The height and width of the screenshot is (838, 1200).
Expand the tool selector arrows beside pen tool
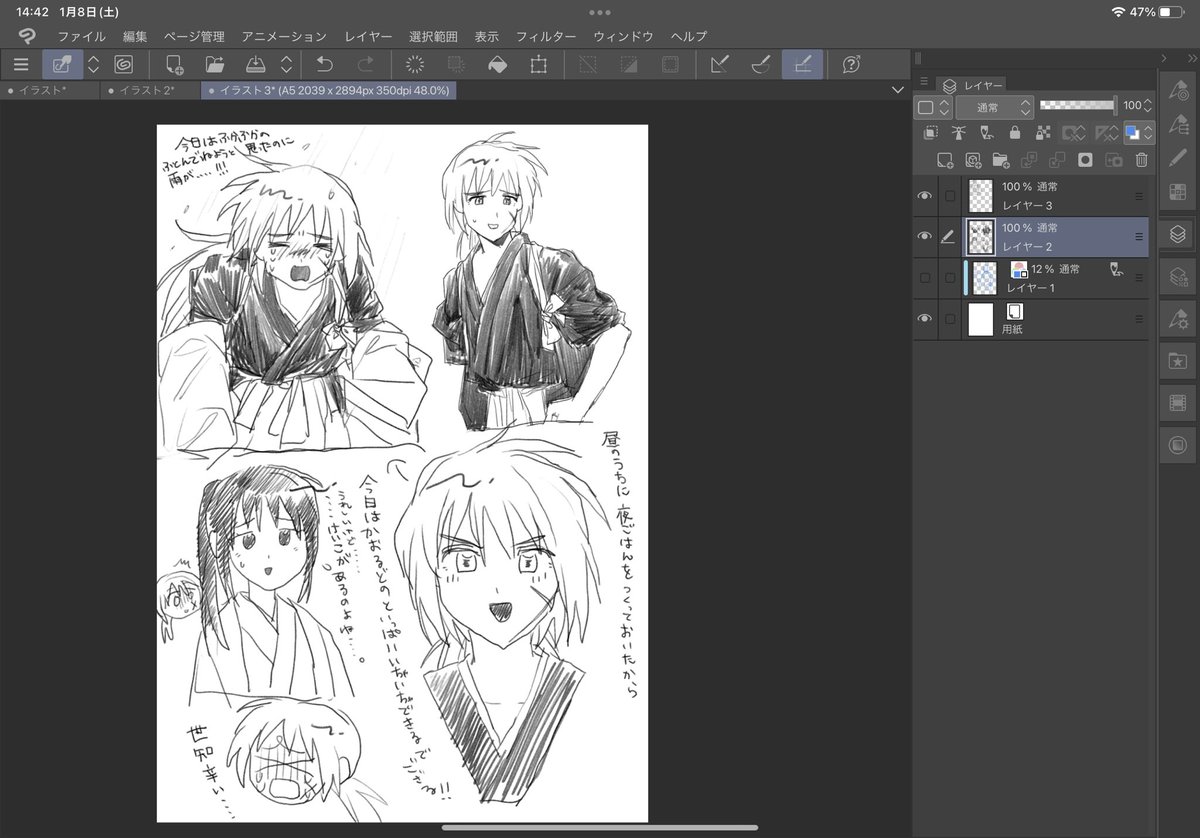pyautogui.click(x=93, y=64)
